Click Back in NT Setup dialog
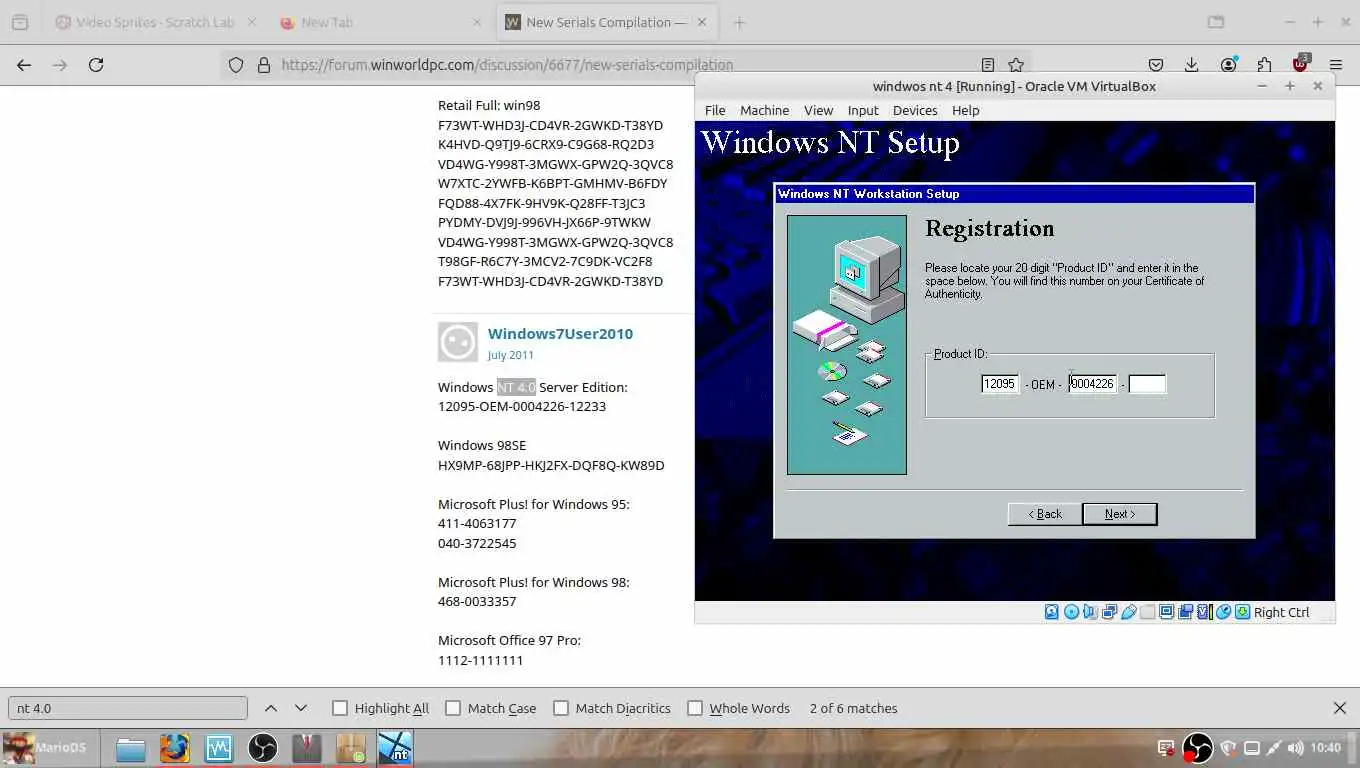This screenshot has height=768, width=1360. coord(1044,514)
